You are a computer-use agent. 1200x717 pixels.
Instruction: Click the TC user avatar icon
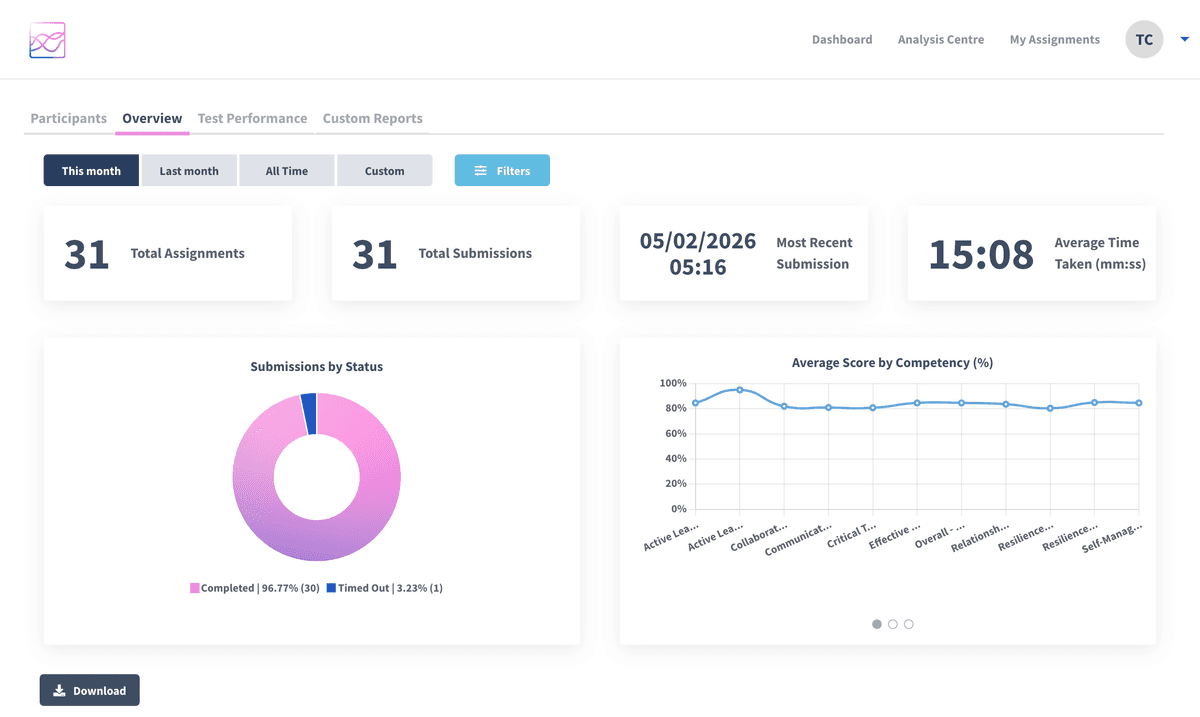(1144, 39)
